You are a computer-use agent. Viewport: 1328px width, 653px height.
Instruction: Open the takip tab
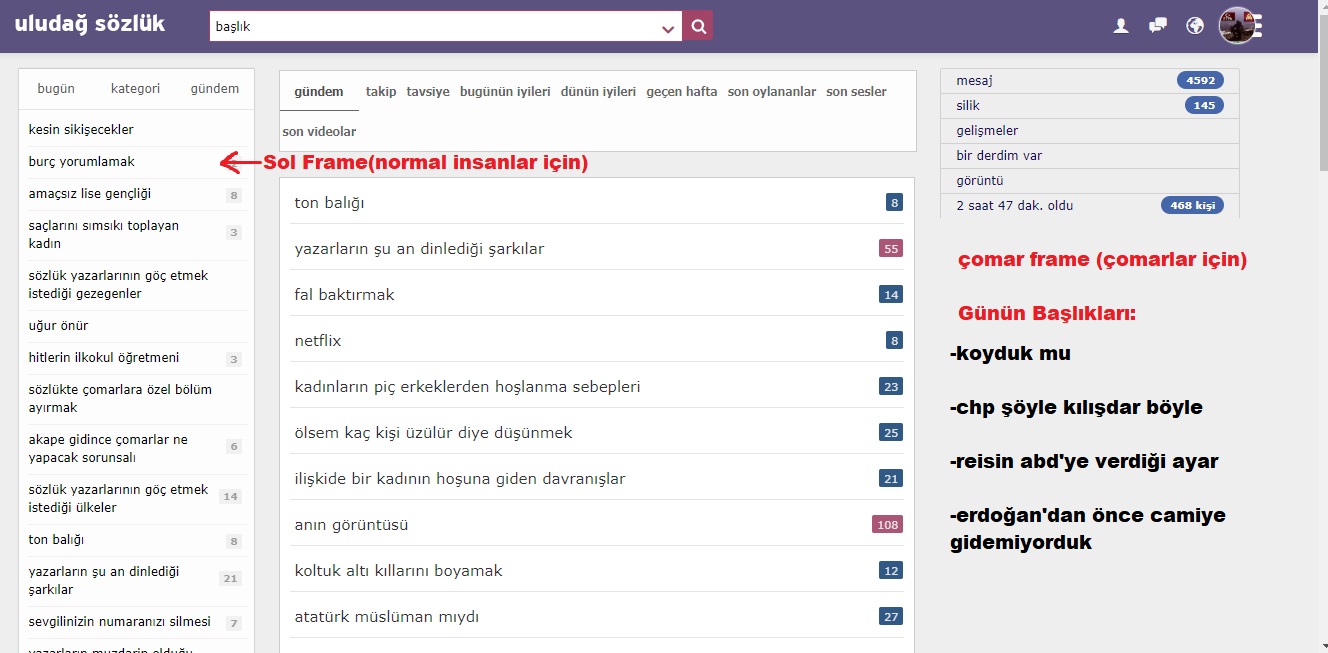[x=381, y=92]
